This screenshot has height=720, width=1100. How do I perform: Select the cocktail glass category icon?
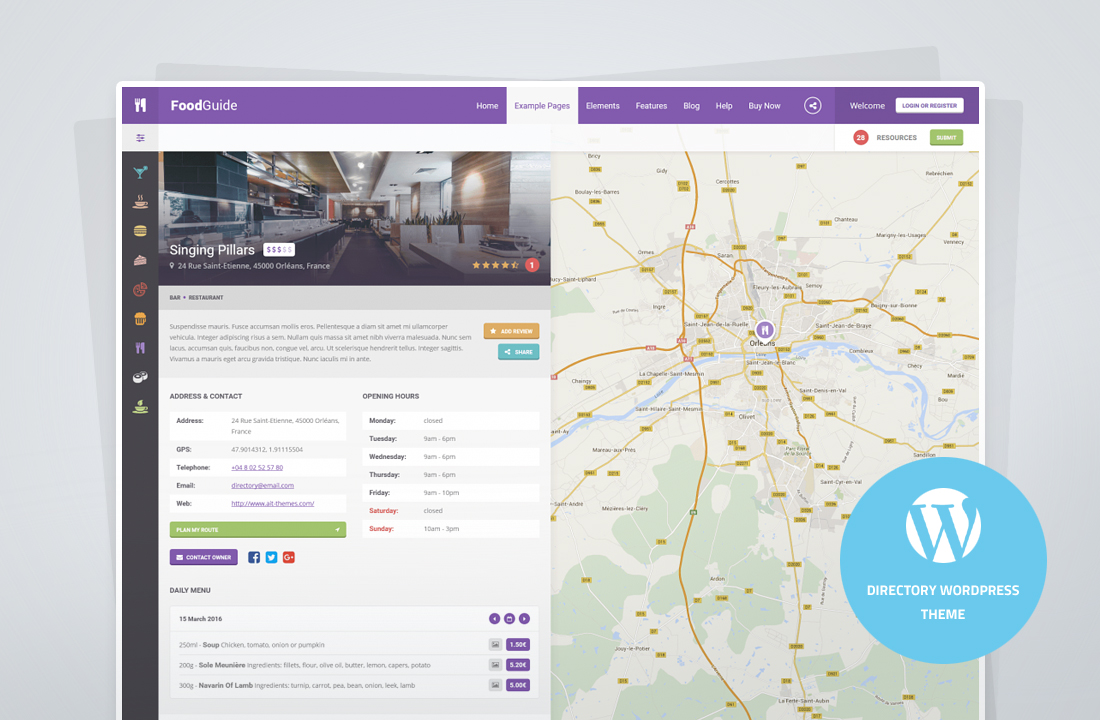140,172
